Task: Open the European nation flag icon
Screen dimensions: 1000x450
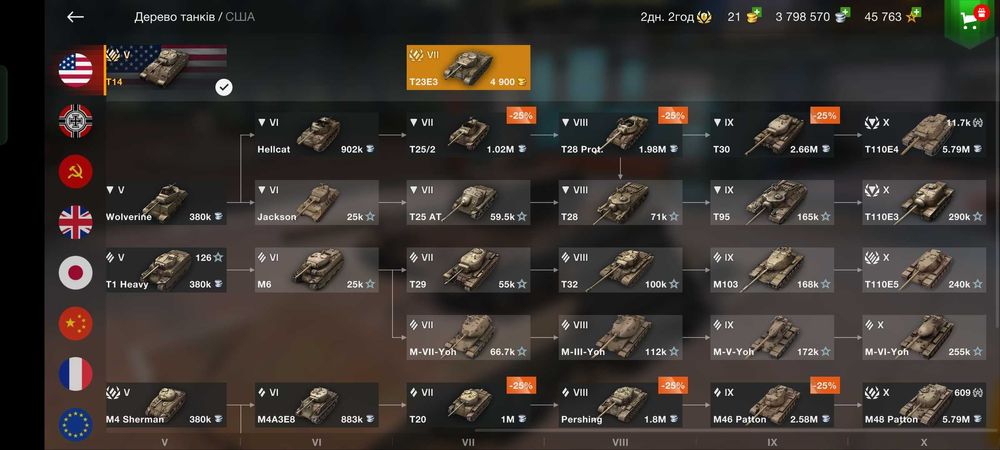Action: click(x=75, y=425)
